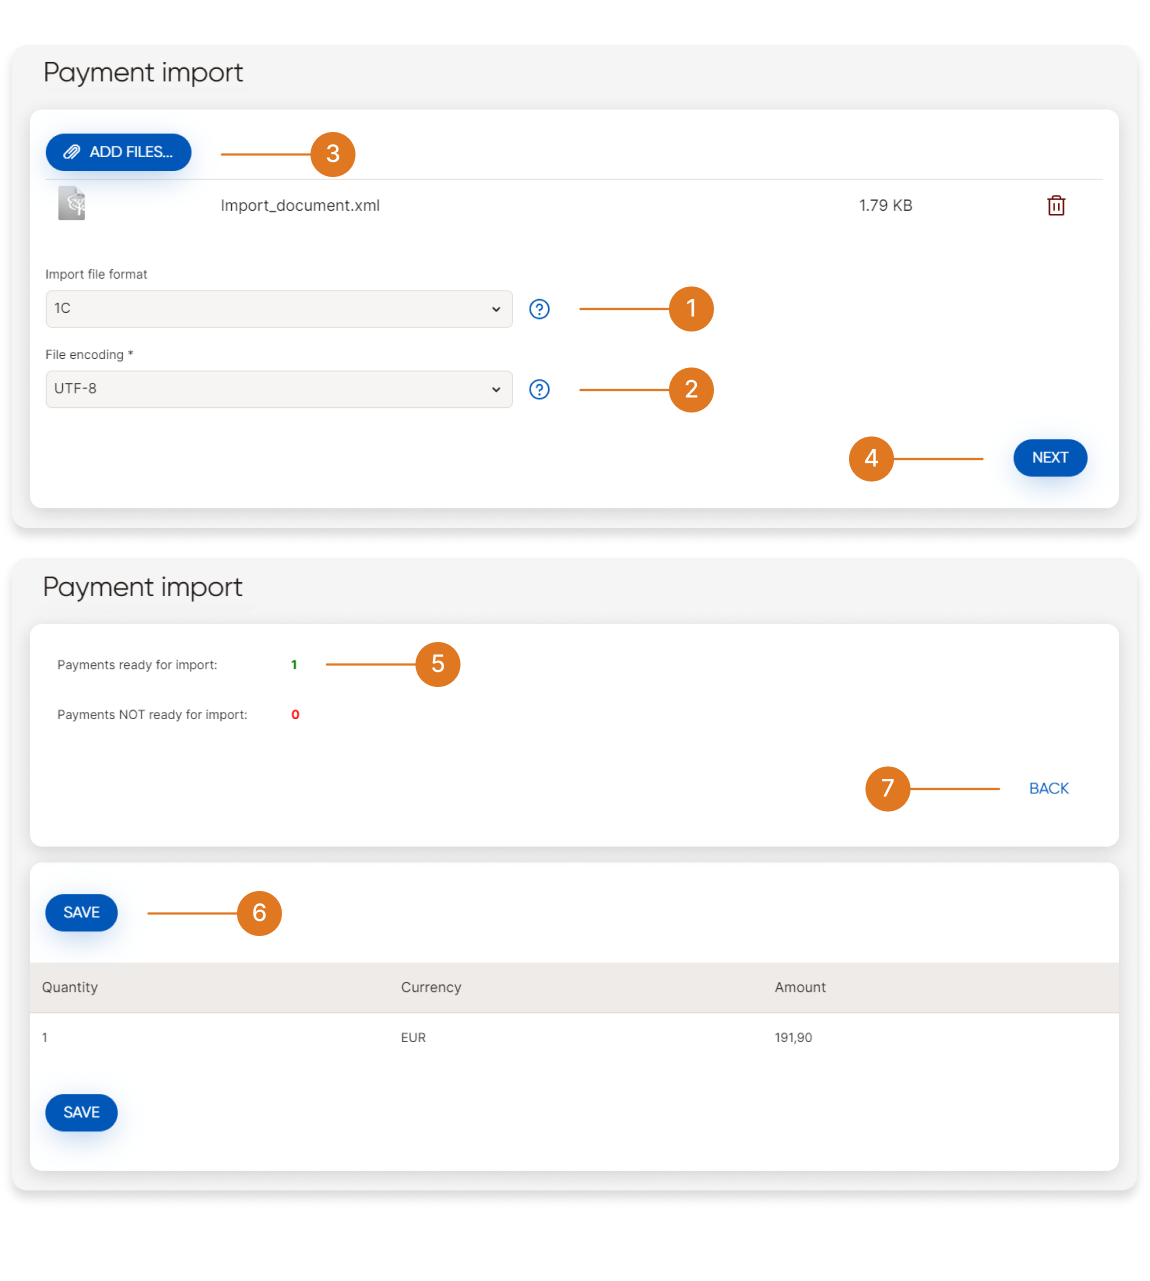
Task: Click SAVE button below the EUR row
Action: coord(81,1113)
